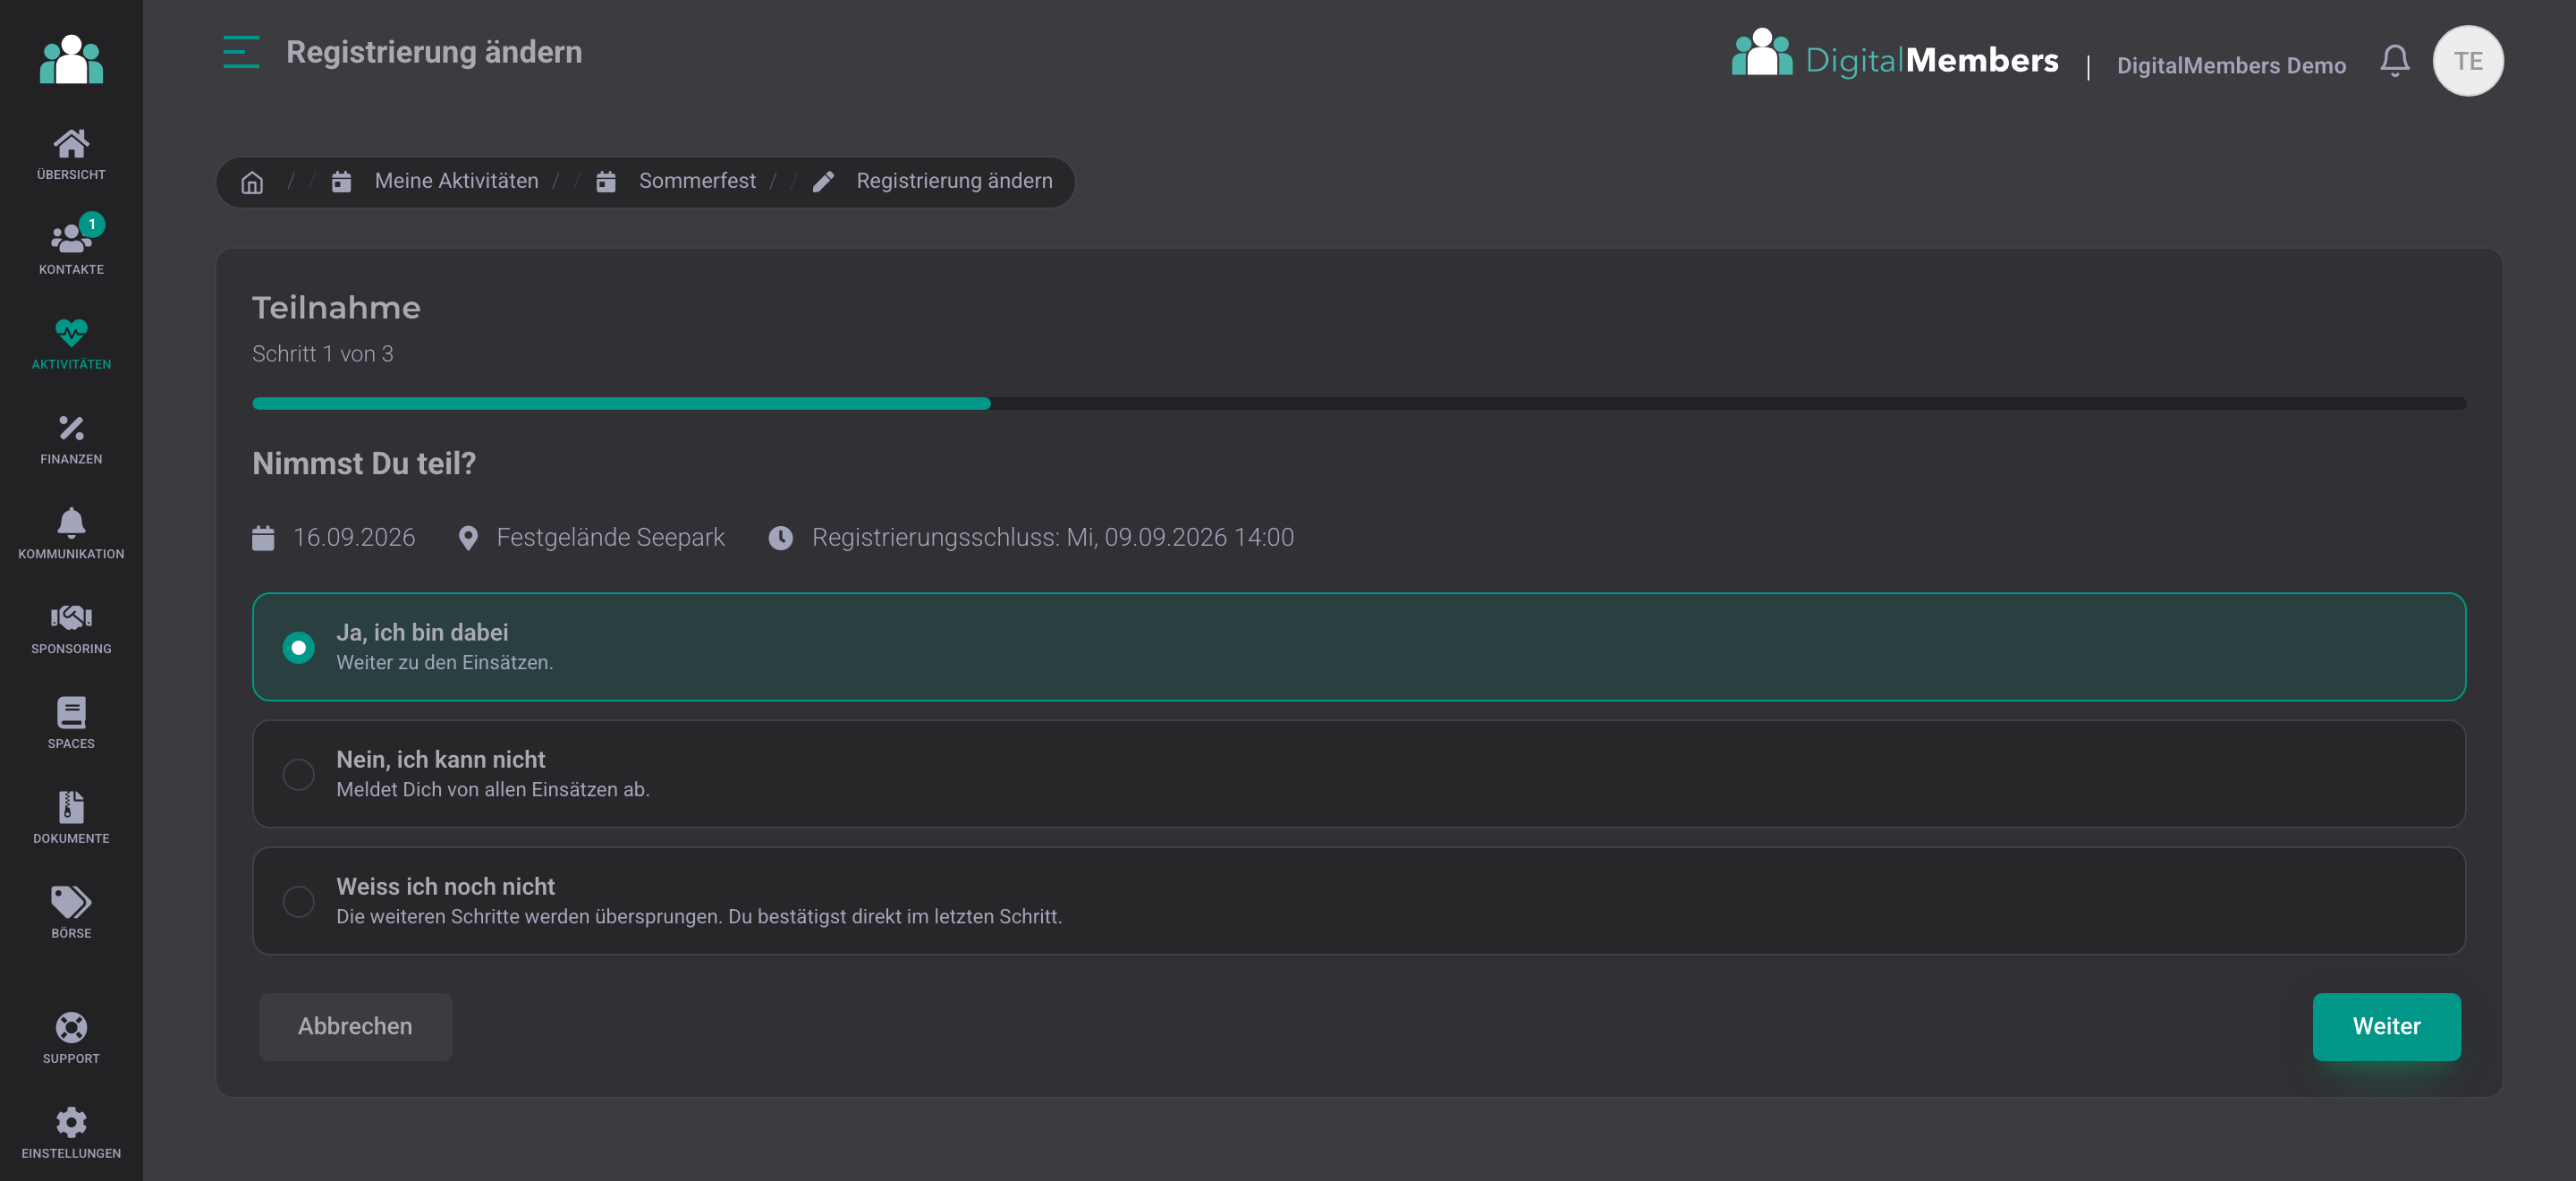Navigate to Meine Aktivitäten breadcrumb
Viewport: 2576px width, 1181px height.
(456, 181)
